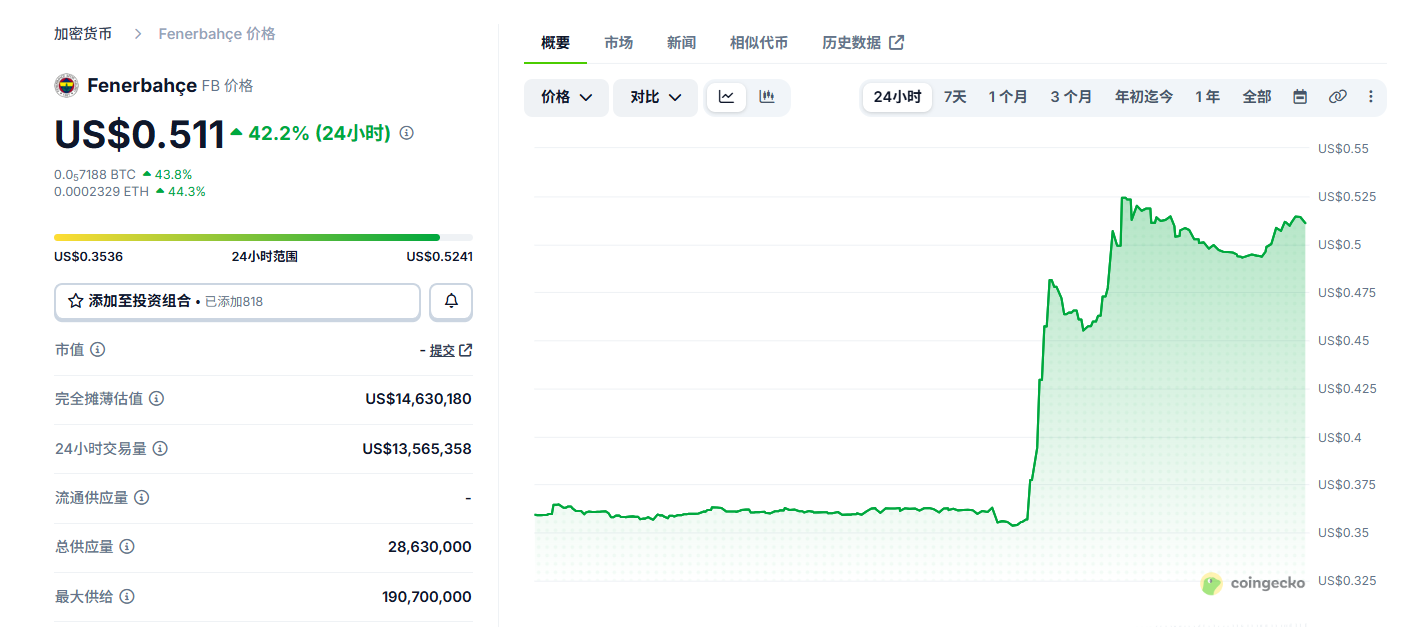Open the 对比 dropdown
This screenshot has height=627, width=1412.
(x=655, y=97)
